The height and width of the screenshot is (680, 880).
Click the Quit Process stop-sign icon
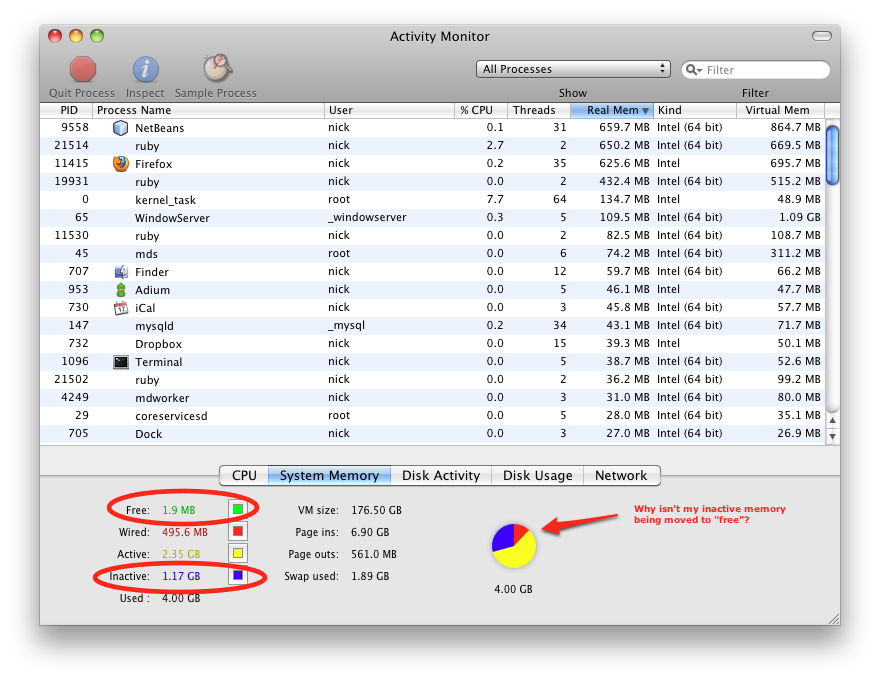click(82, 70)
